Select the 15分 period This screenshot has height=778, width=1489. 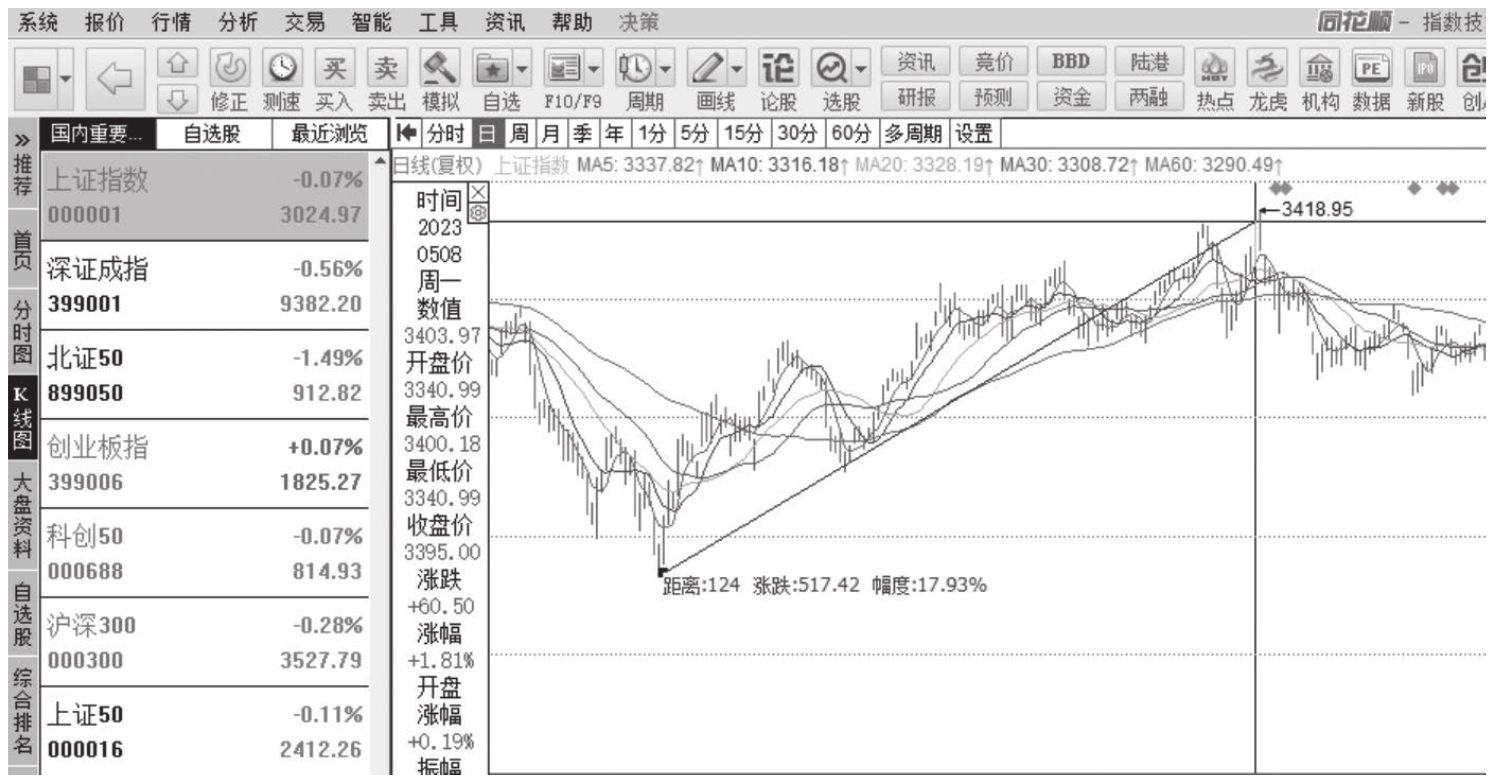pyautogui.click(x=741, y=133)
